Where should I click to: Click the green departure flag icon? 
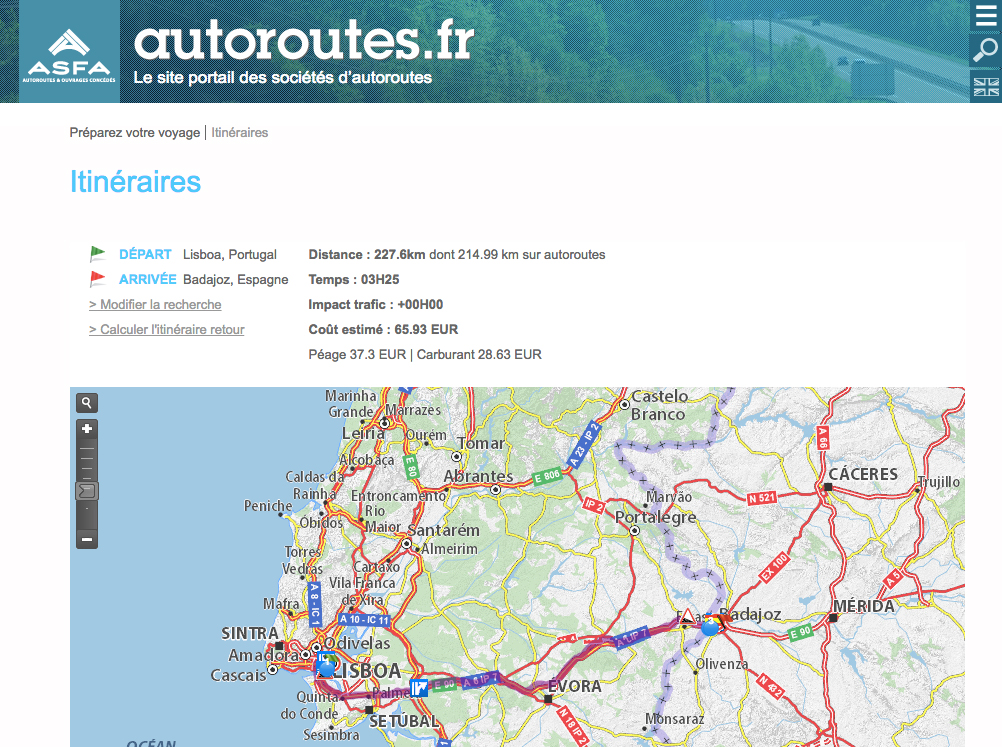[98, 254]
